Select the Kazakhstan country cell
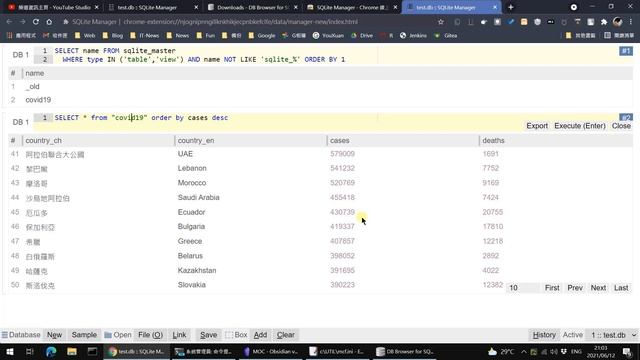Image resolution: width=640 pixels, height=360 pixels. coord(197,271)
